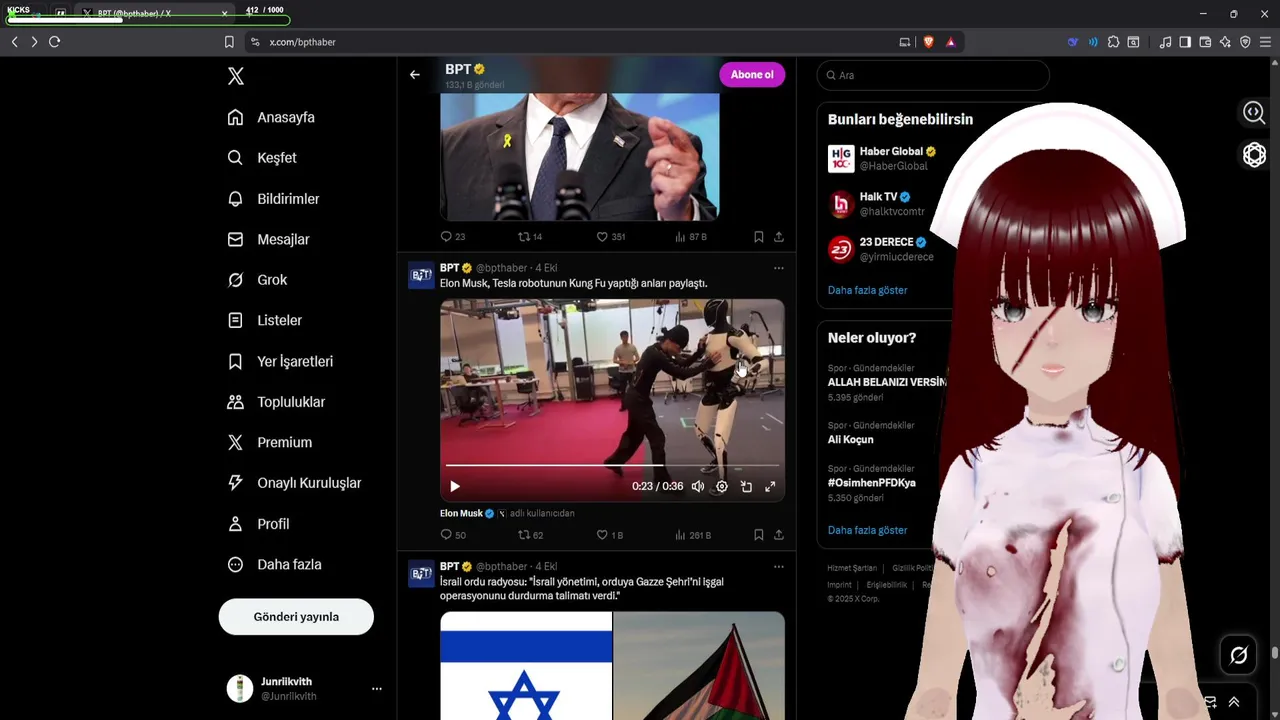Open Grok from the sidebar
The height and width of the screenshot is (720, 1280).
(x=257, y=280)
